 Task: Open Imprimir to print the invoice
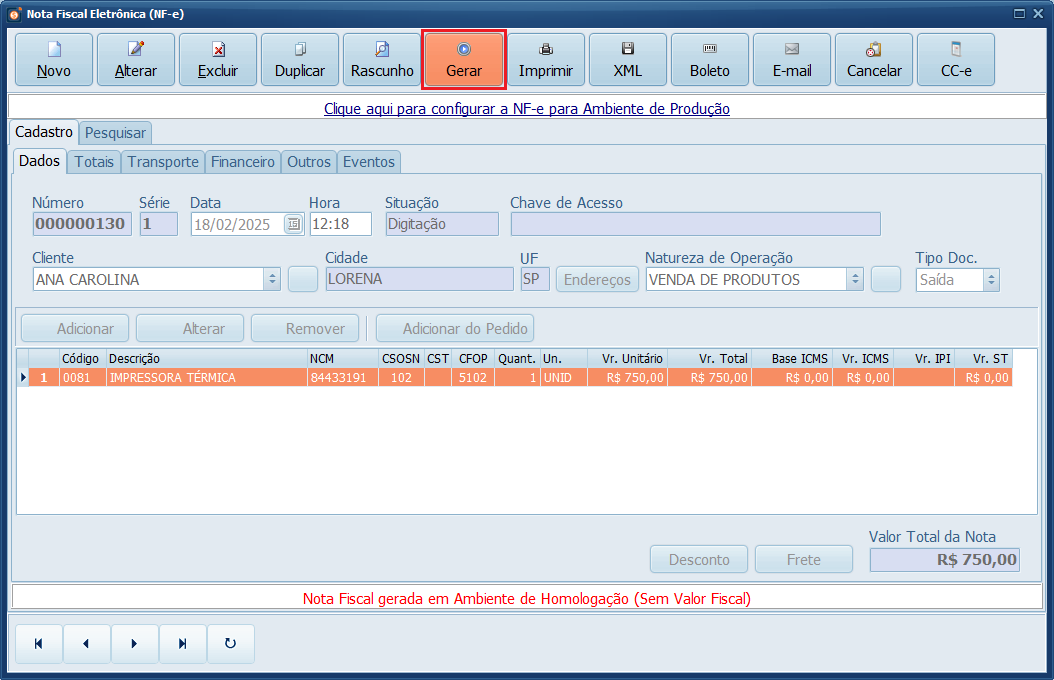546,59
